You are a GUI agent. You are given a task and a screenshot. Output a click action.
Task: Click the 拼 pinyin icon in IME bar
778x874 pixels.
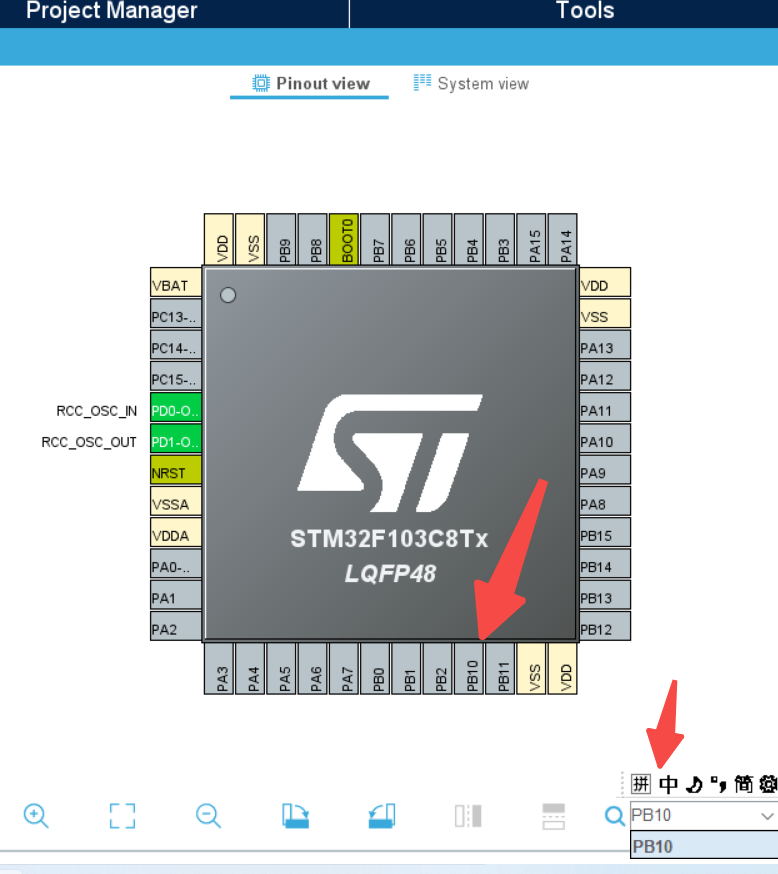[641, 784]
